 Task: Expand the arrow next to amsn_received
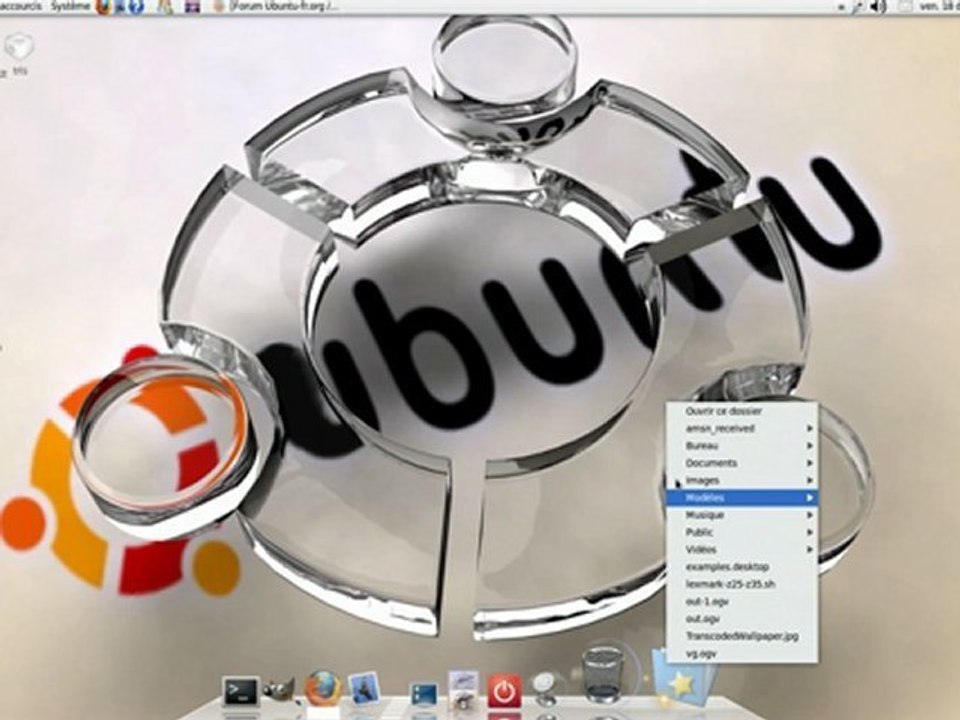[x=809, y=429]
